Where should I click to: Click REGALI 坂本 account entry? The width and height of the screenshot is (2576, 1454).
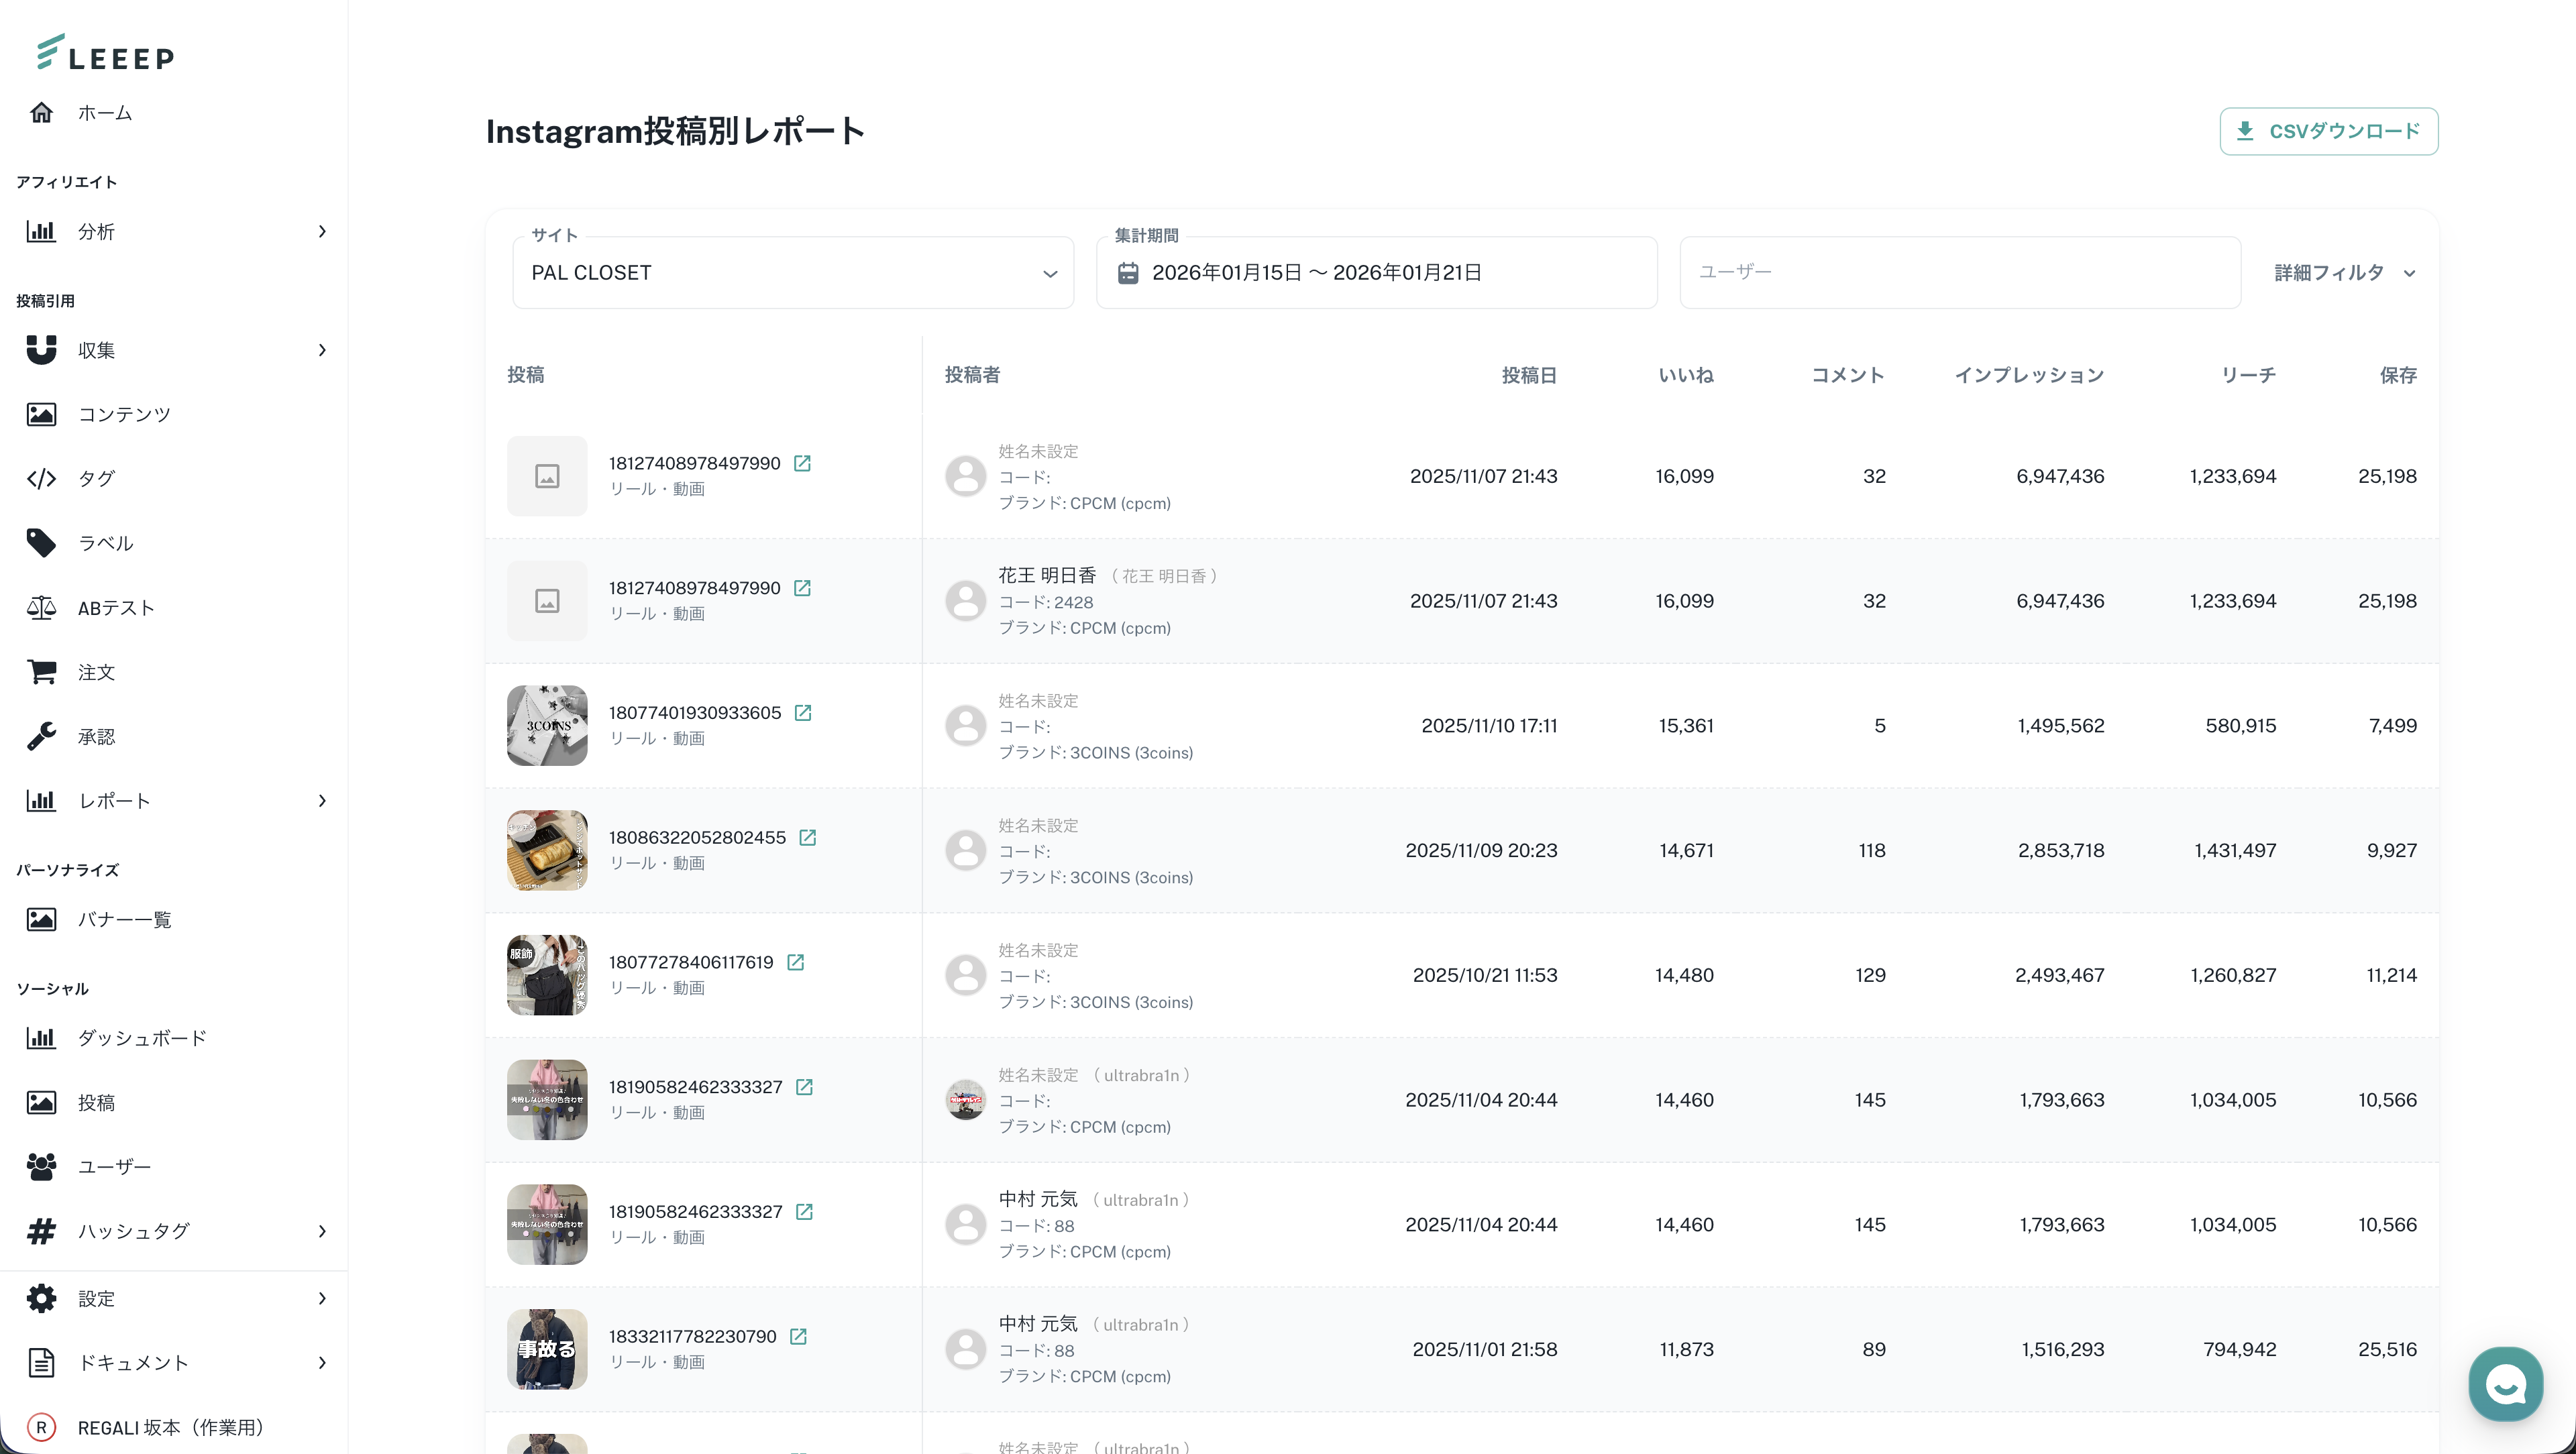(170, 1427)
